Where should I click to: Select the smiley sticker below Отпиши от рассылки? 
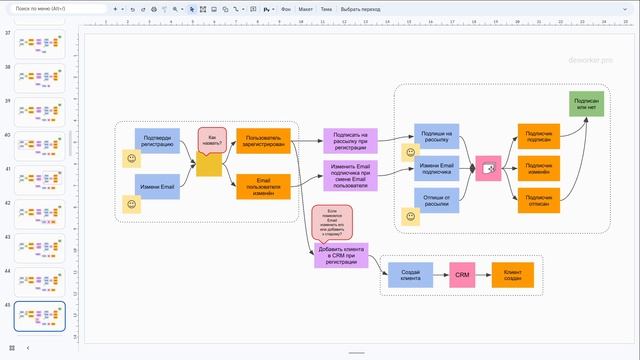pyautogui.click(x=411, y=217)
